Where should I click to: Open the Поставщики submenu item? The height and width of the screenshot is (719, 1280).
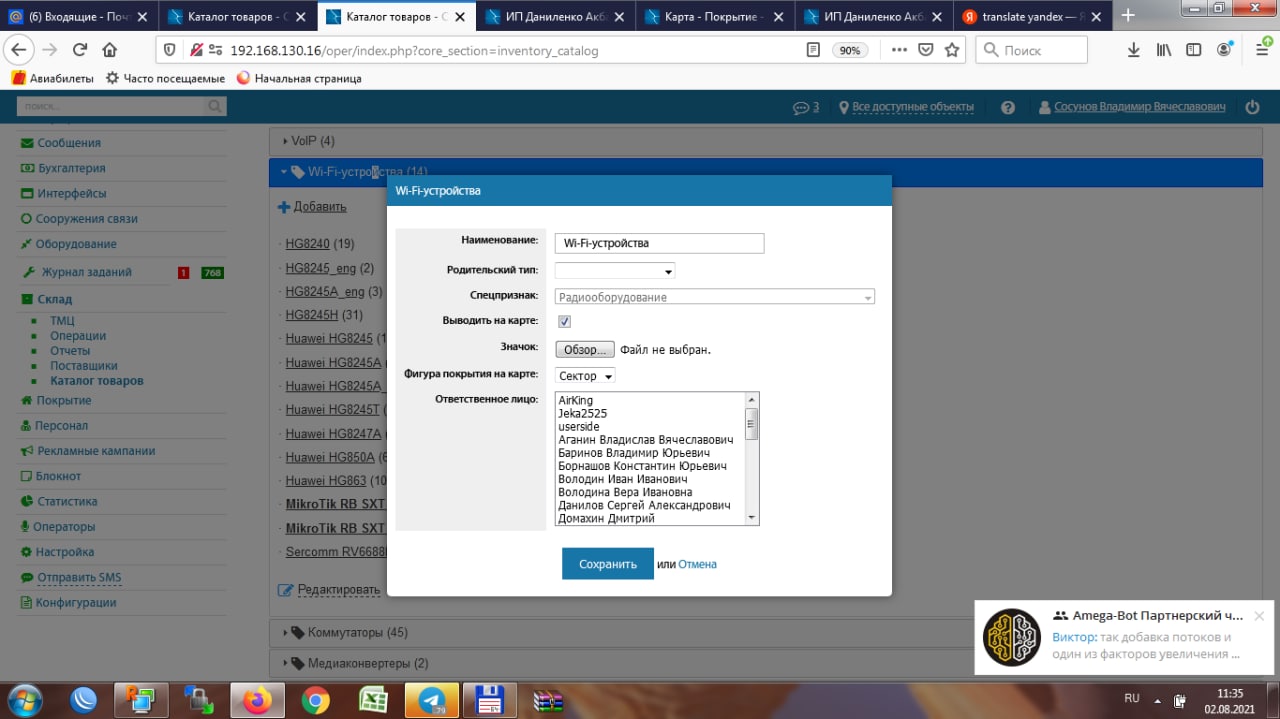coord(84,366)
